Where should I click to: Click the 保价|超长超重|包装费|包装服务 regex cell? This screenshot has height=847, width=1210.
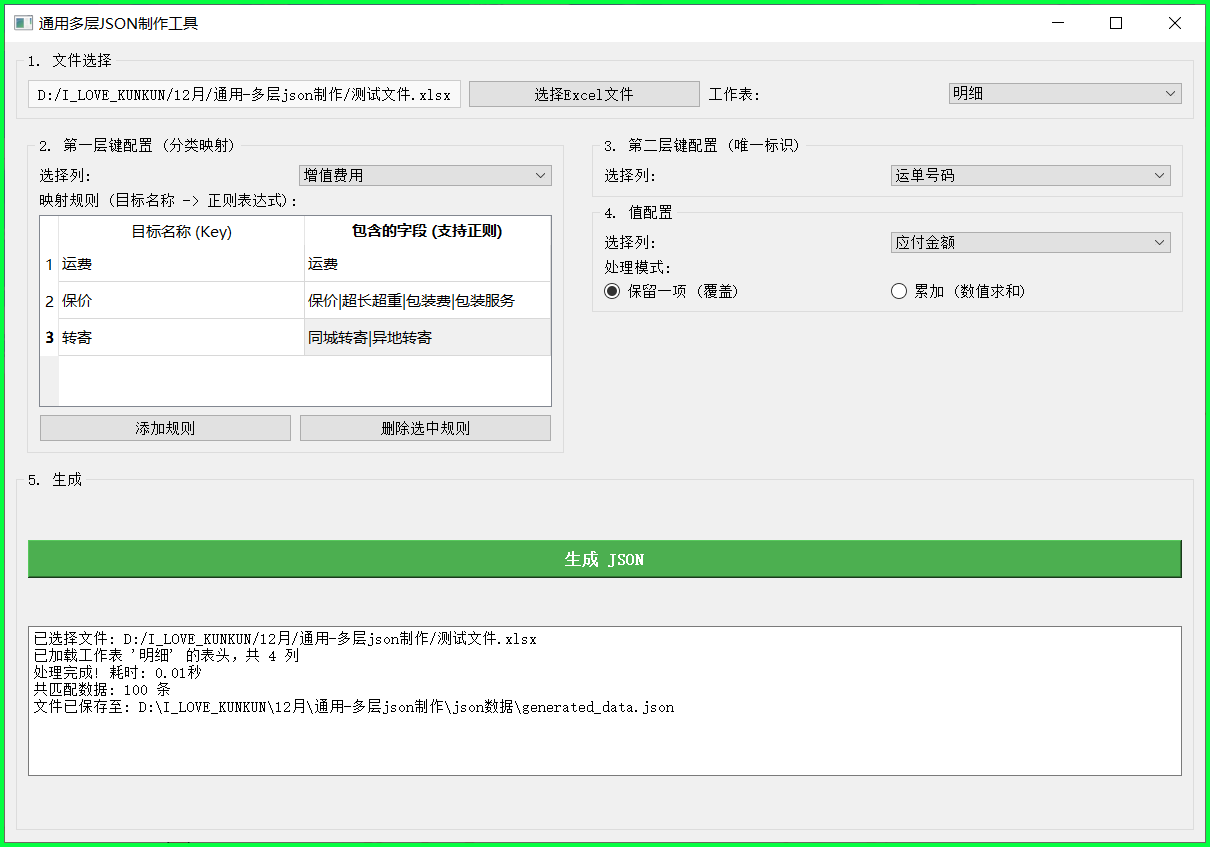point(427,301)
